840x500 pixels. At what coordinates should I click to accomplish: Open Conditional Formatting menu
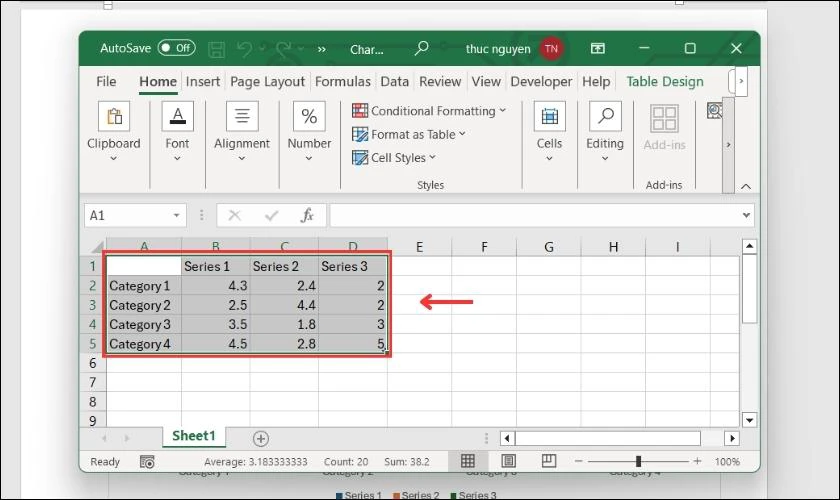pos(429,111)
